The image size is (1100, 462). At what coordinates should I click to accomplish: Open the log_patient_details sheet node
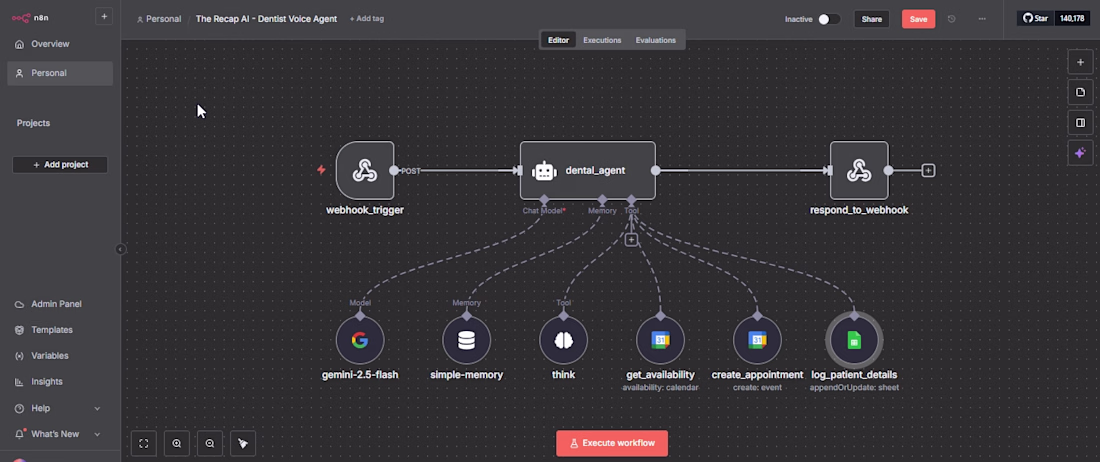(854, 340)
